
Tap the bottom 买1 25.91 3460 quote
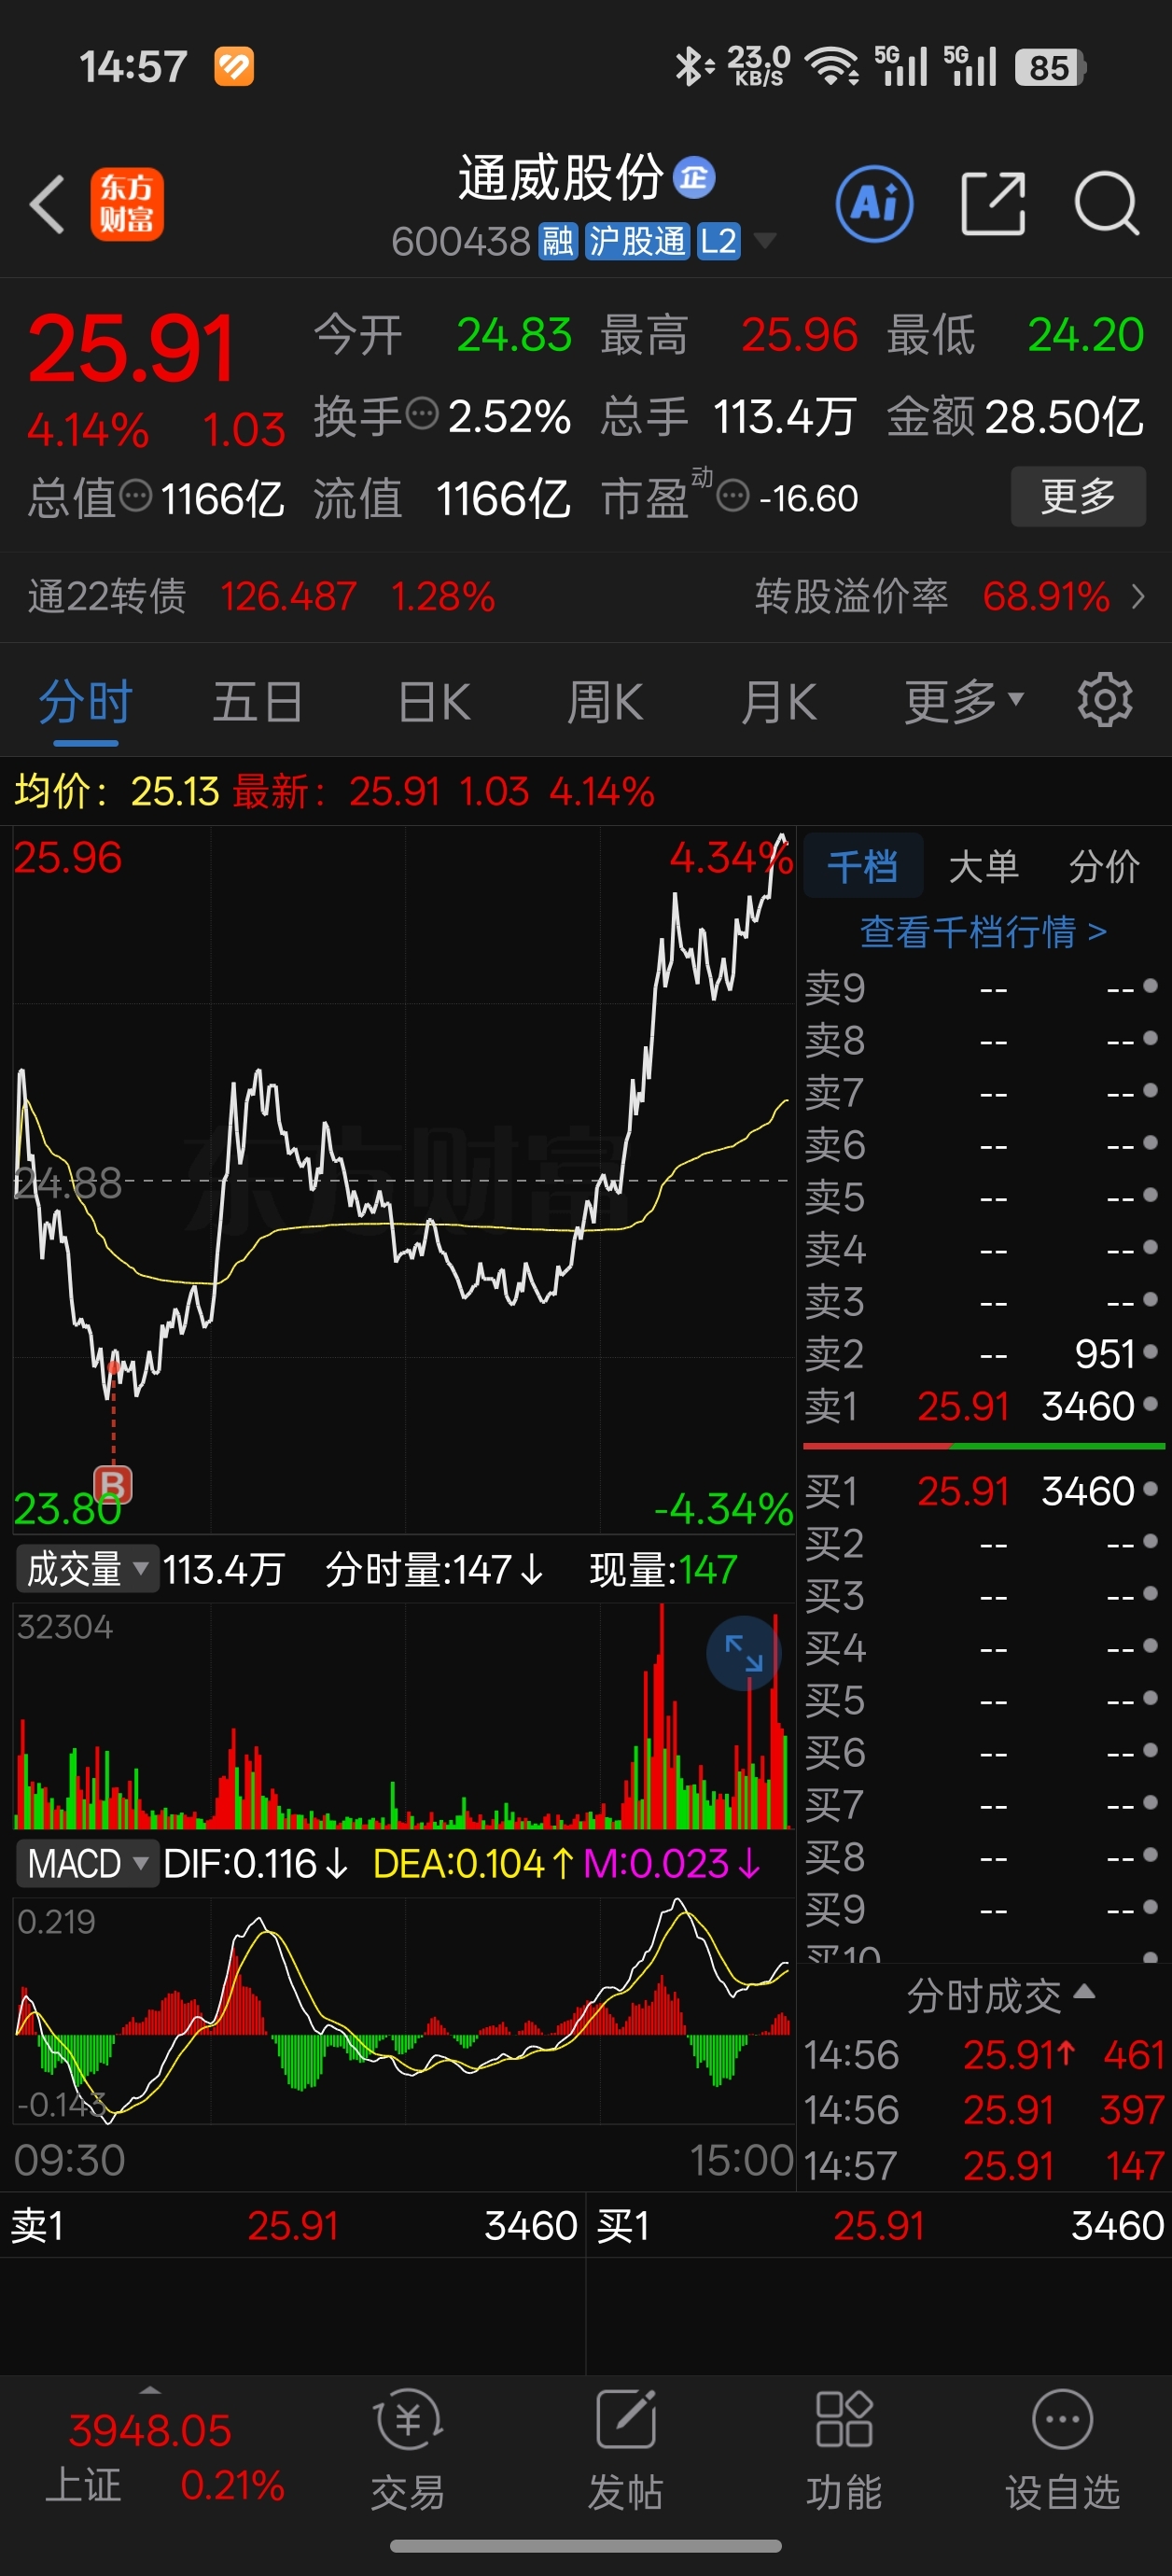pyautogui.click(x=879, y=2226)
